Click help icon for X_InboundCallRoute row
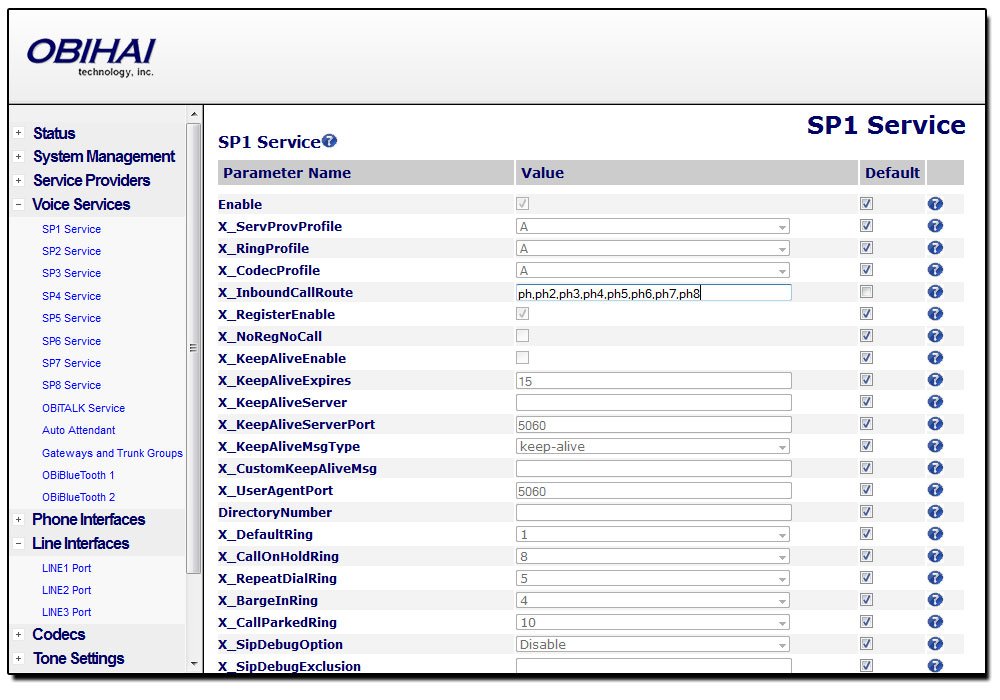The width and height of the screenshot is (1000, 700). [935, 292]
